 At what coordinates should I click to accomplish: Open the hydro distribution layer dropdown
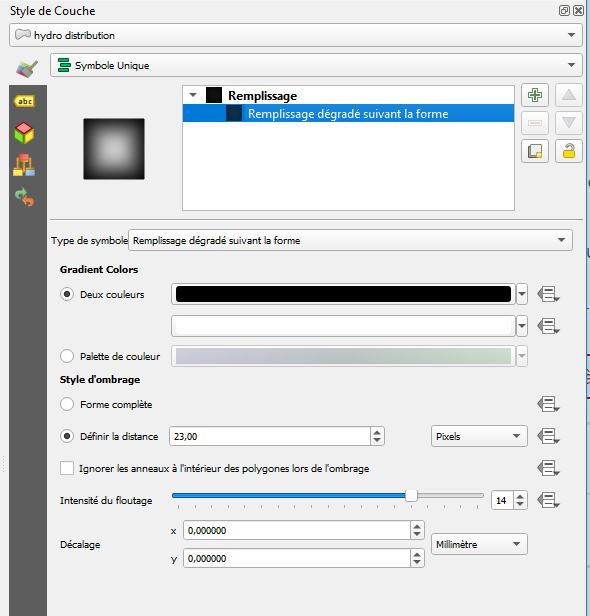tap(296, 35)
